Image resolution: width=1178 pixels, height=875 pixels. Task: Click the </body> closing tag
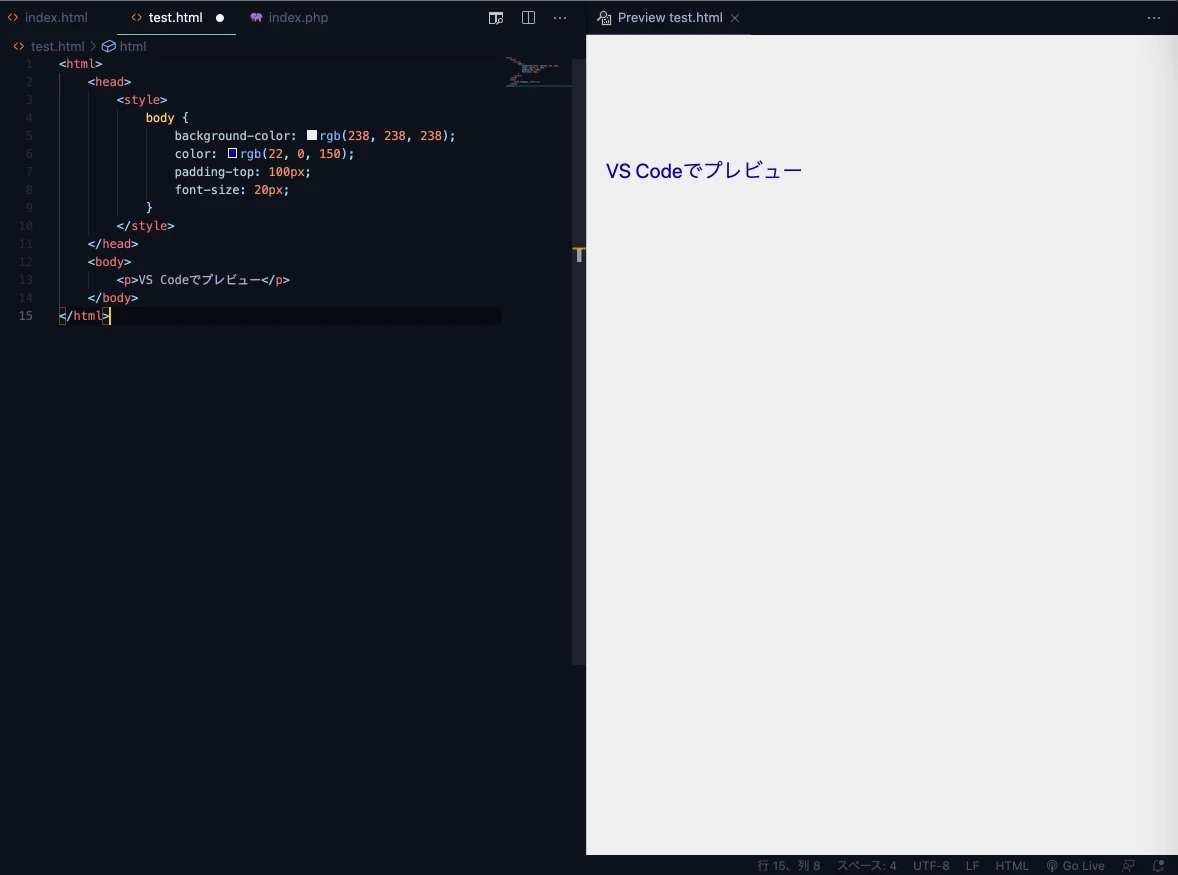(x=113, y=298)
